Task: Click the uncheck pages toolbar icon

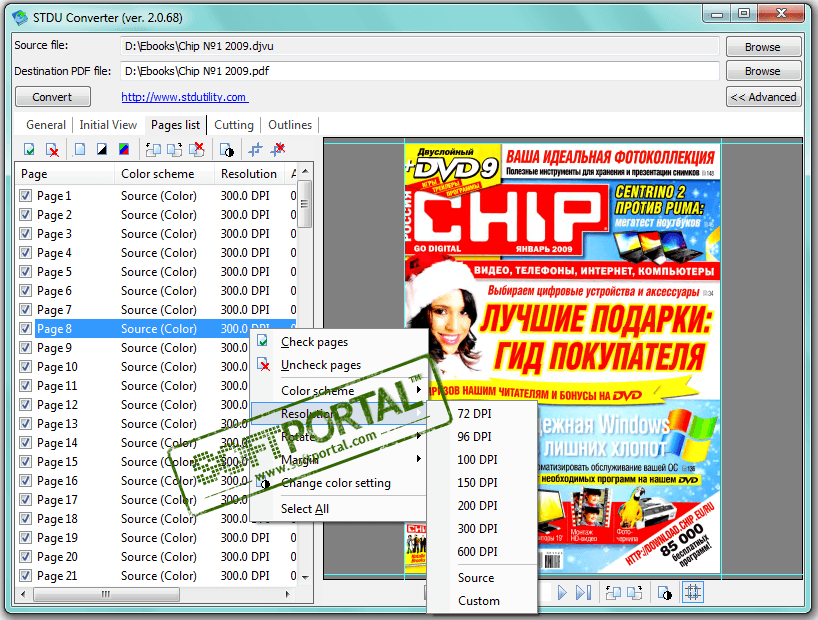Action: coord(52,150)
